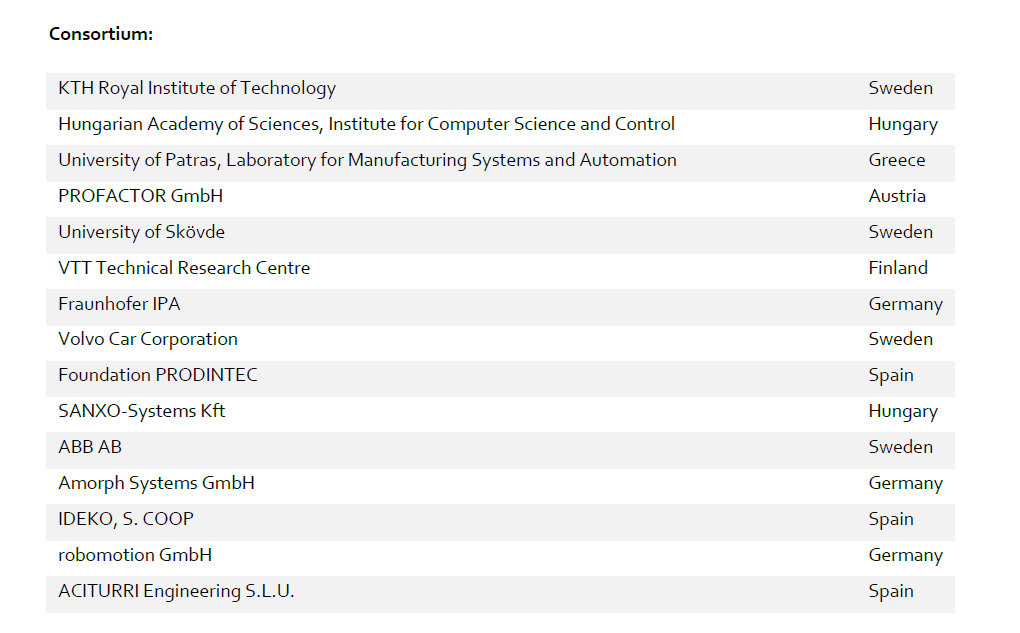Click Volvo Car Corporation name
The height and width of the screenshot is (633, 1020).
(x=148, y=339)
